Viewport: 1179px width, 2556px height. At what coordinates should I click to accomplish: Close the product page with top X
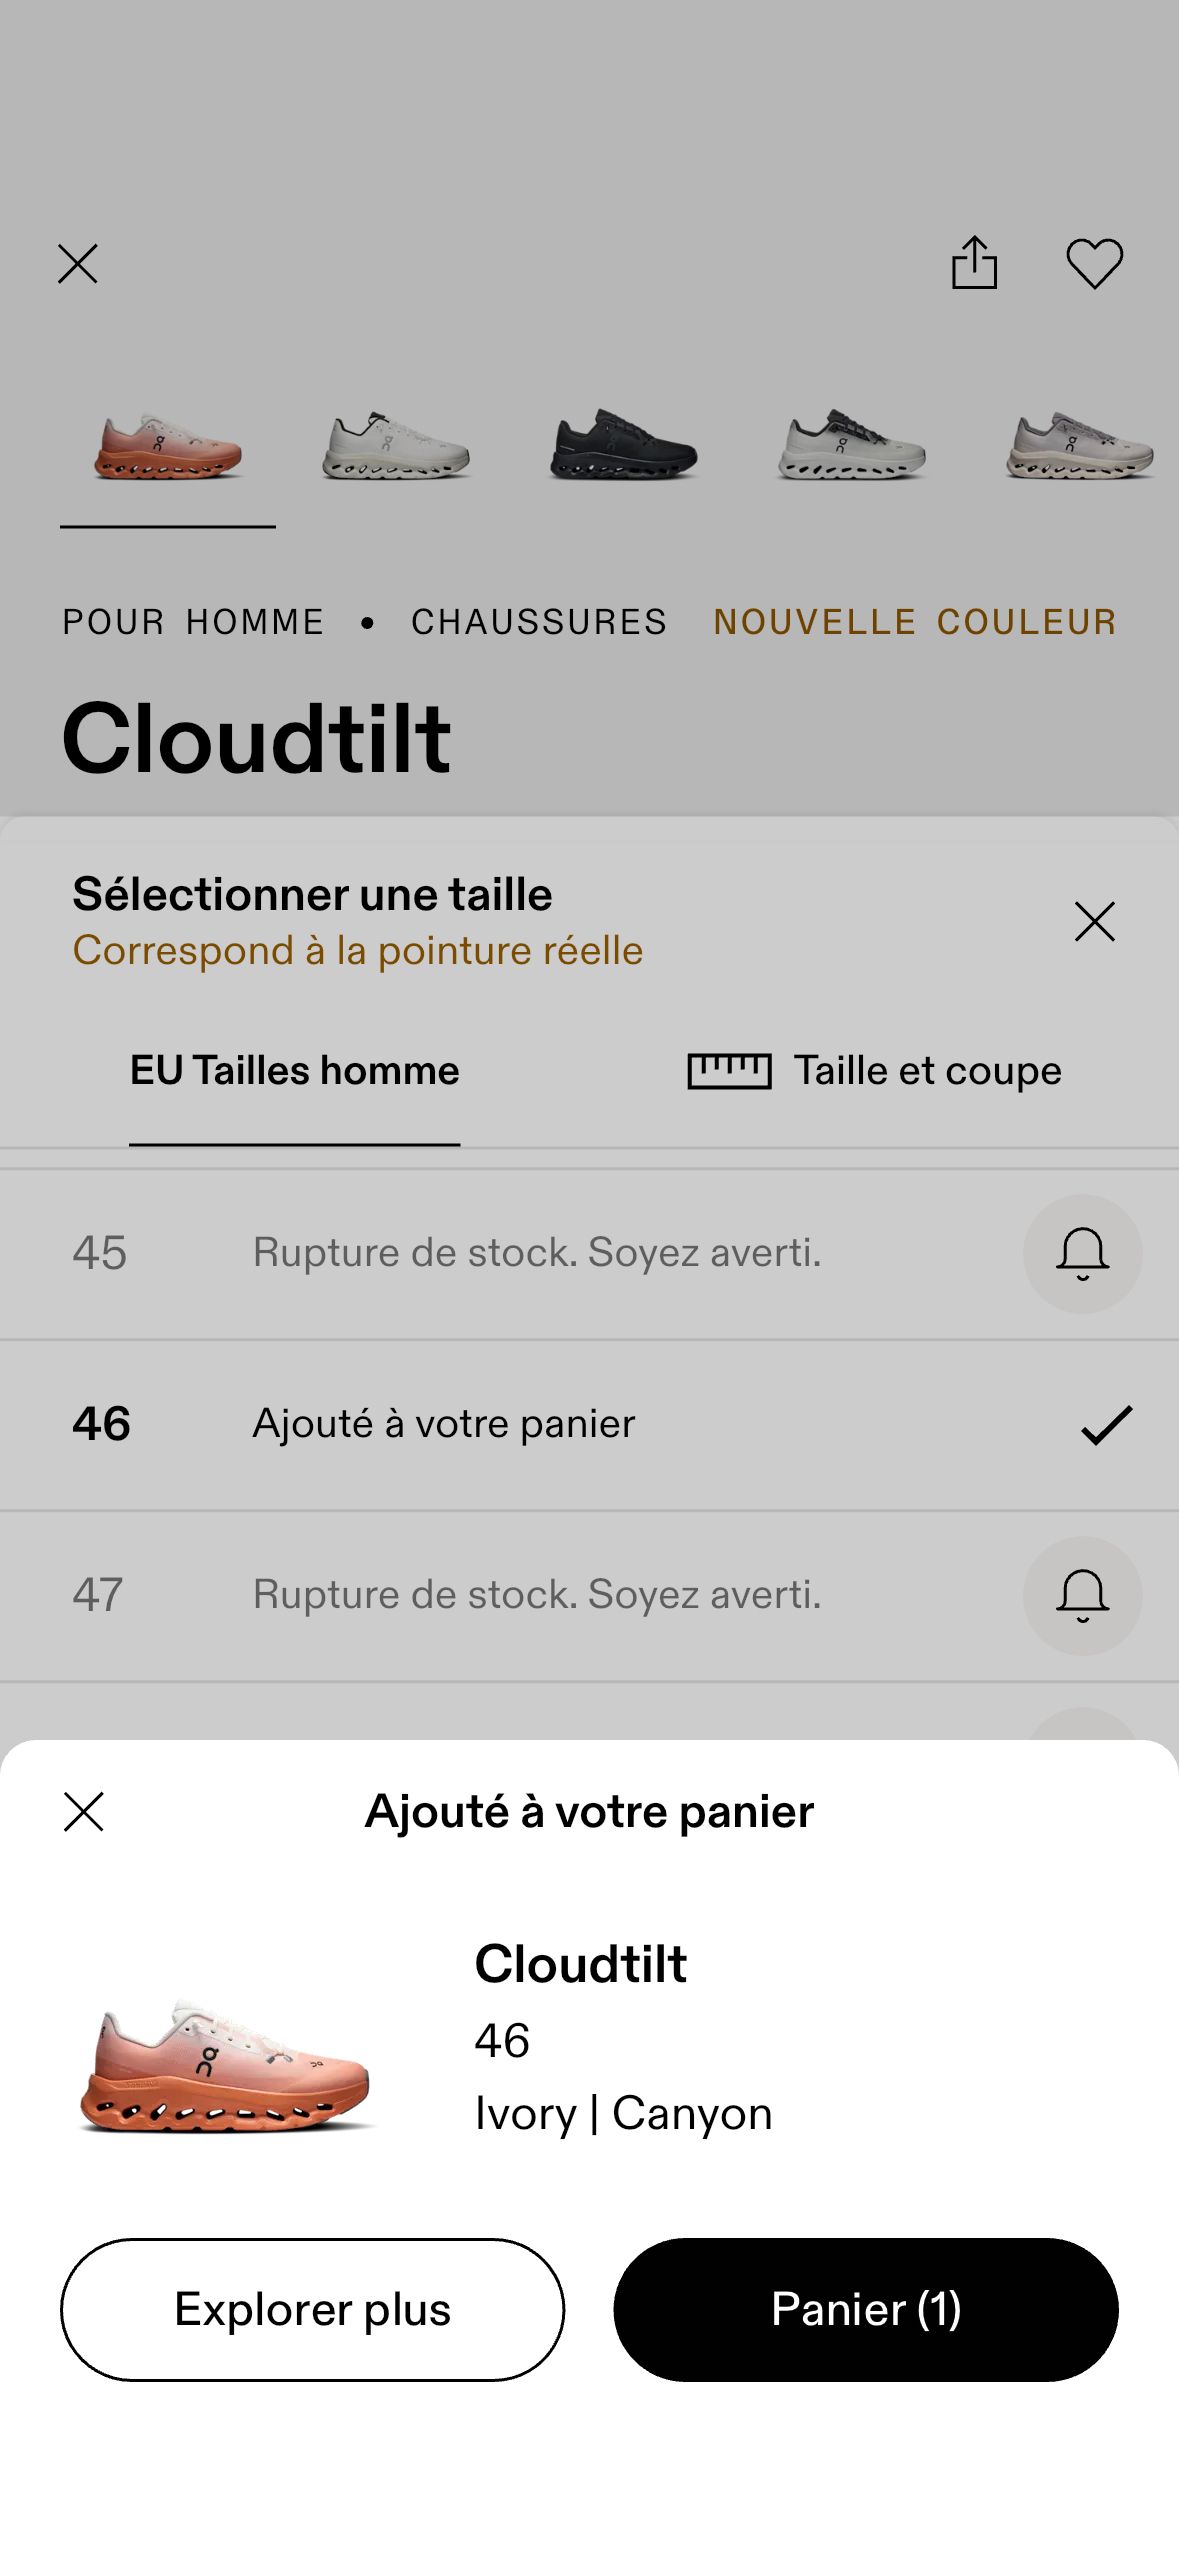78,264
